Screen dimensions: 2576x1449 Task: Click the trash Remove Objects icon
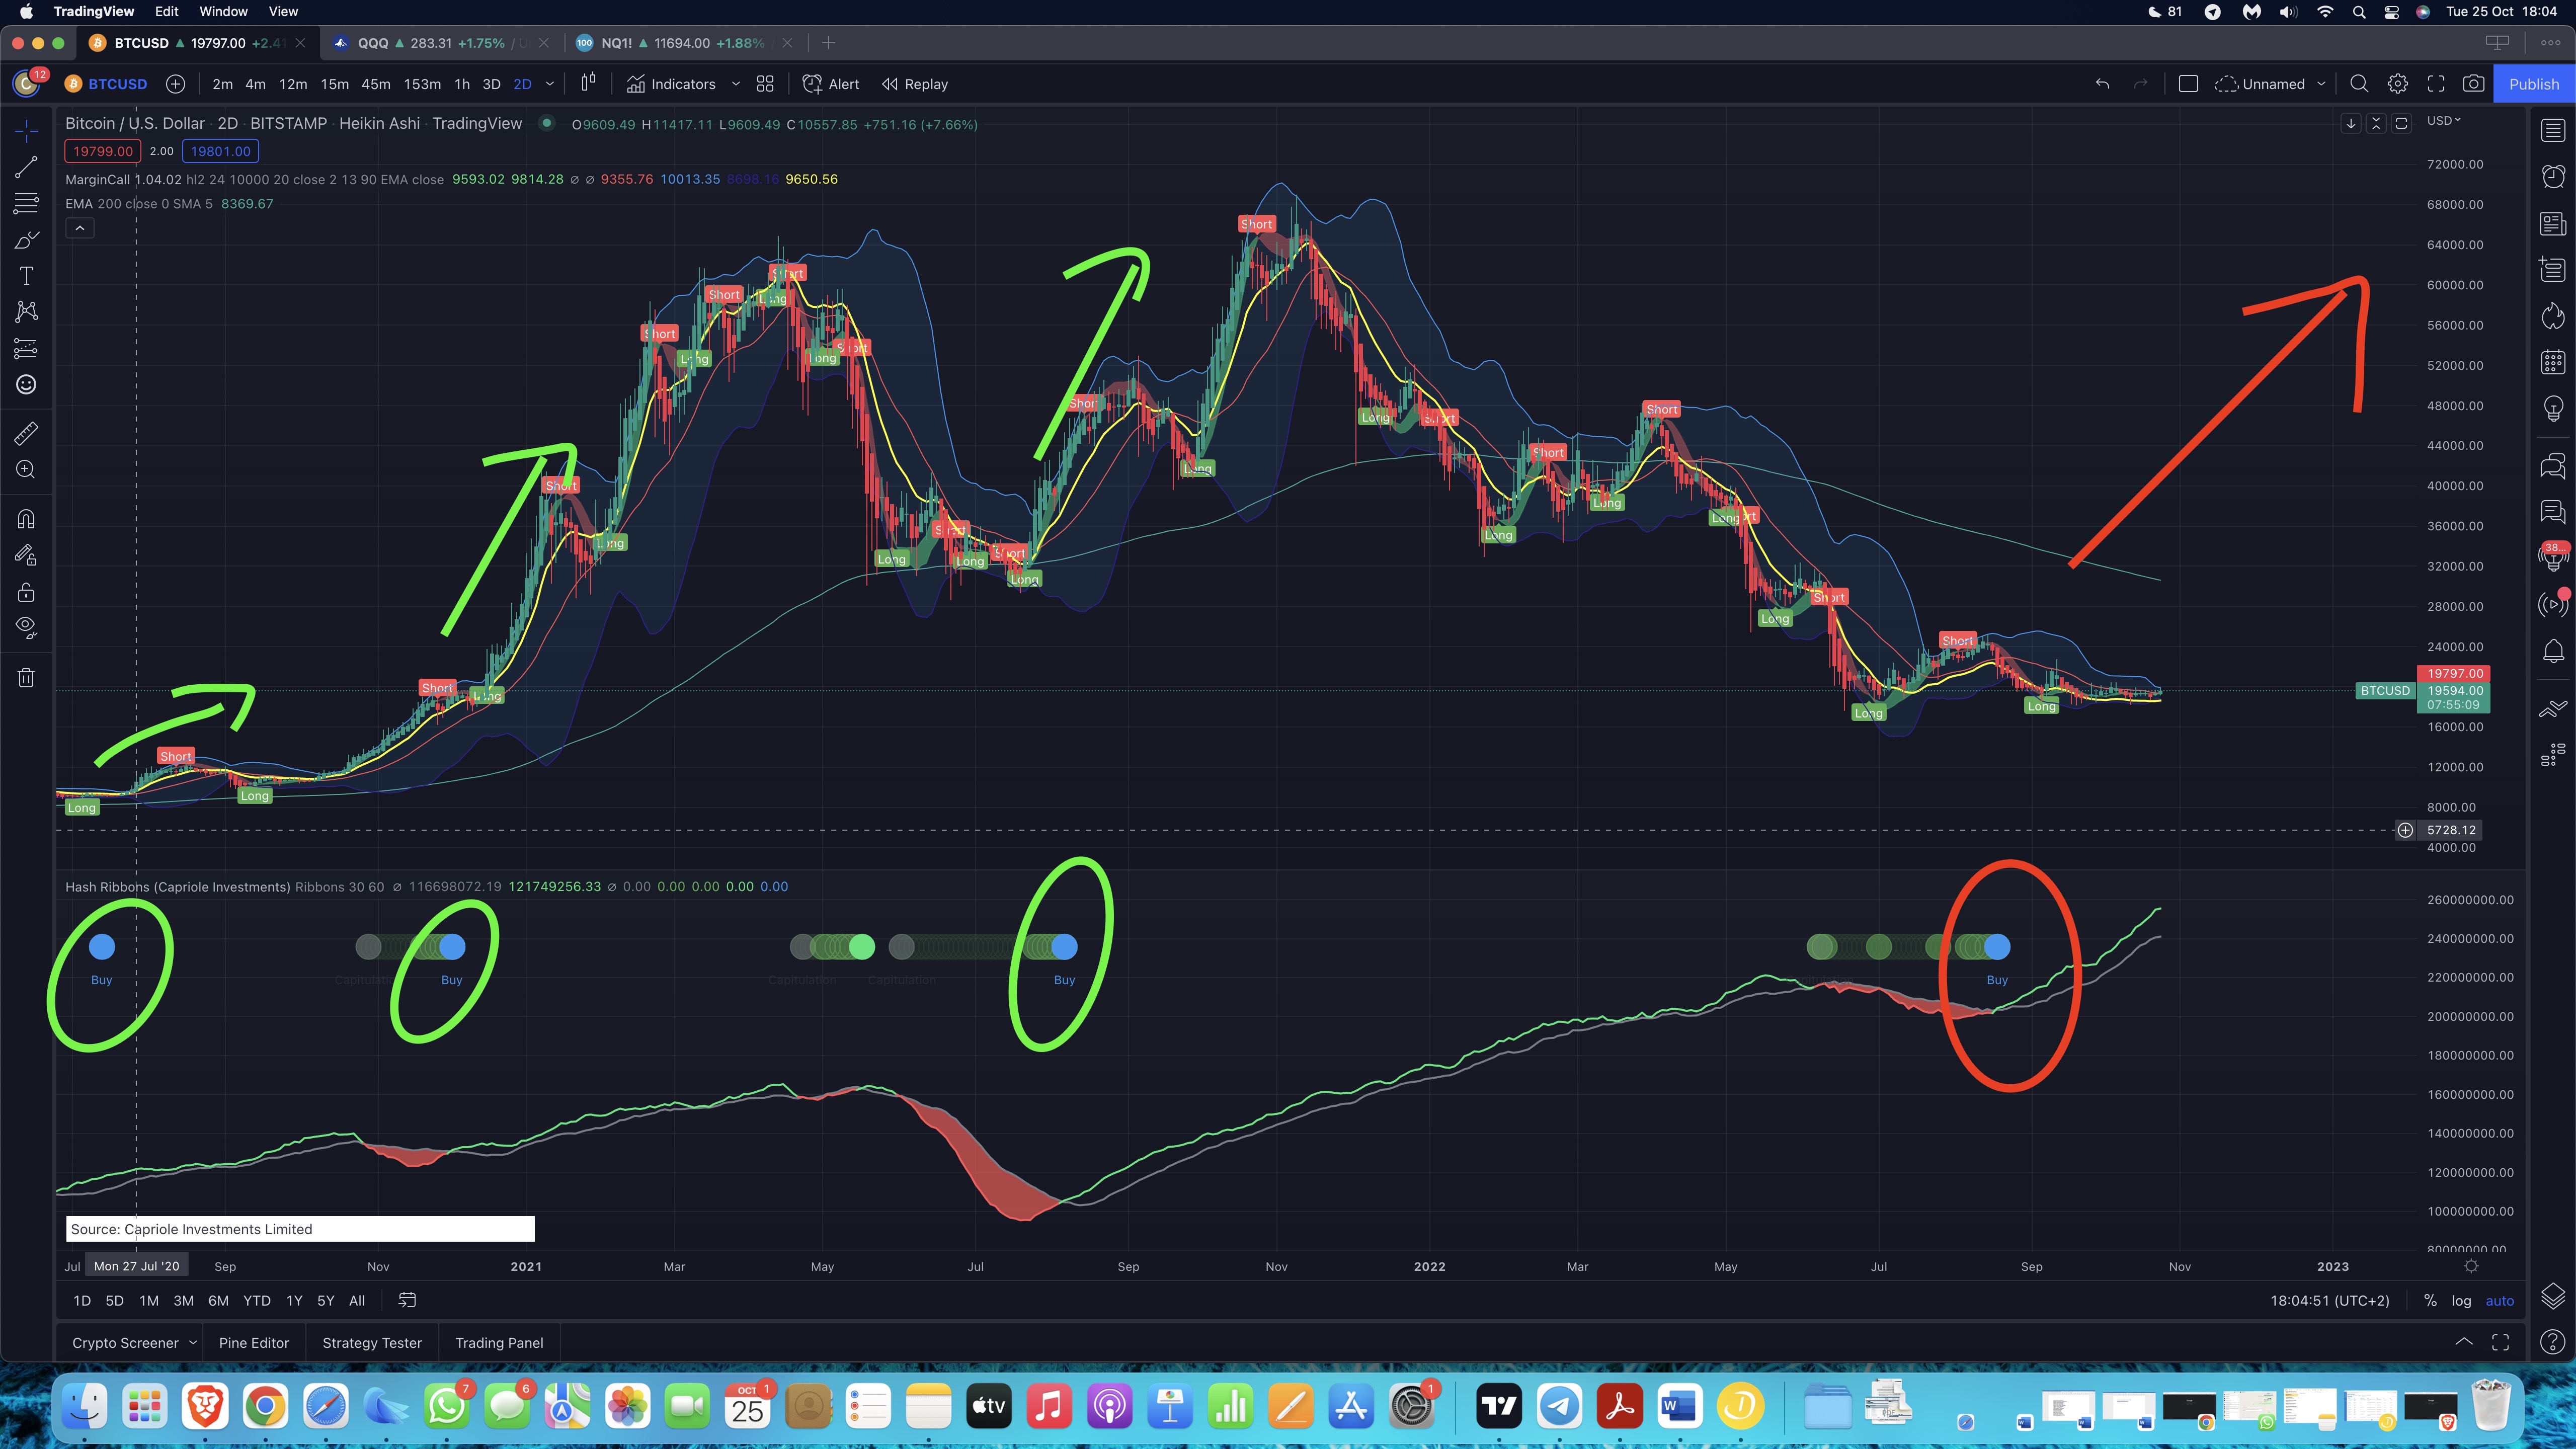click(26, 678)
